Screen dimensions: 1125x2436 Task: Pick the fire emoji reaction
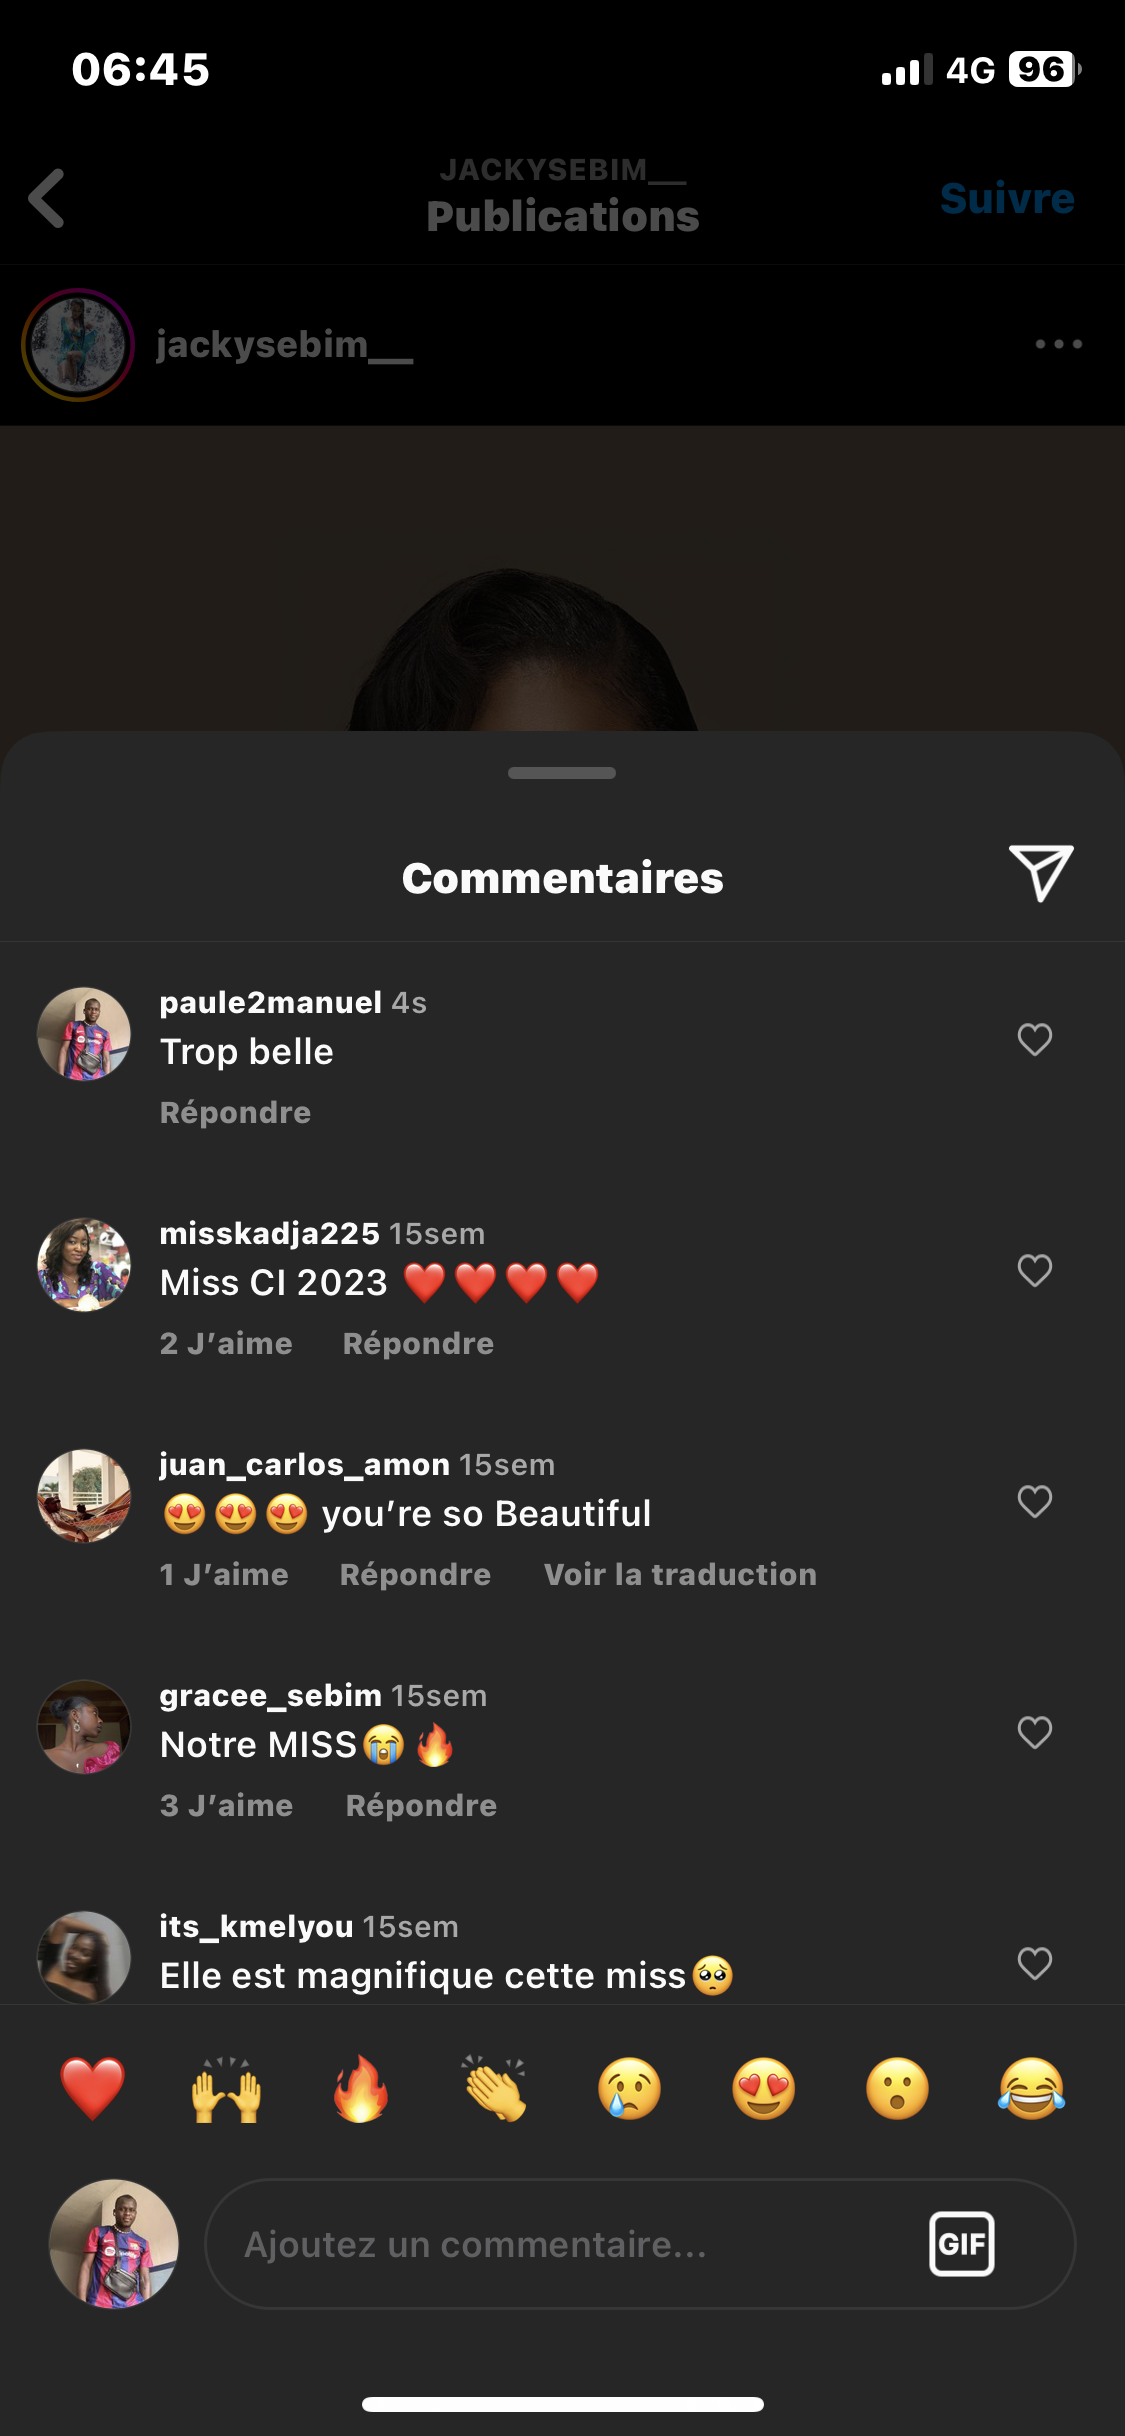coord(361,2089)
